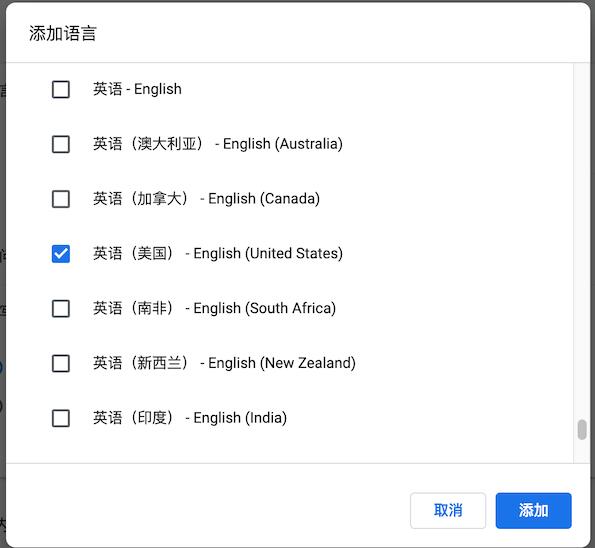Check the 英语 - English checkbox
The height and width of the screenshot is (548, 595).
coord(61,90)
